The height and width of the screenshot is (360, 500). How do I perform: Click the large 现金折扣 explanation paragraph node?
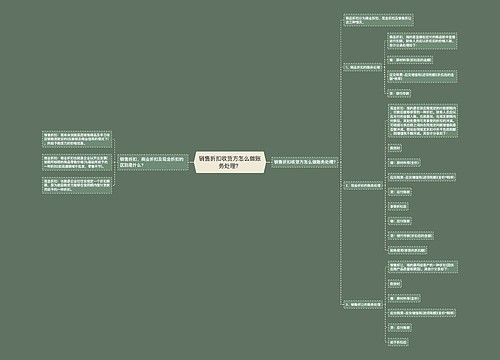pos(423,120)
